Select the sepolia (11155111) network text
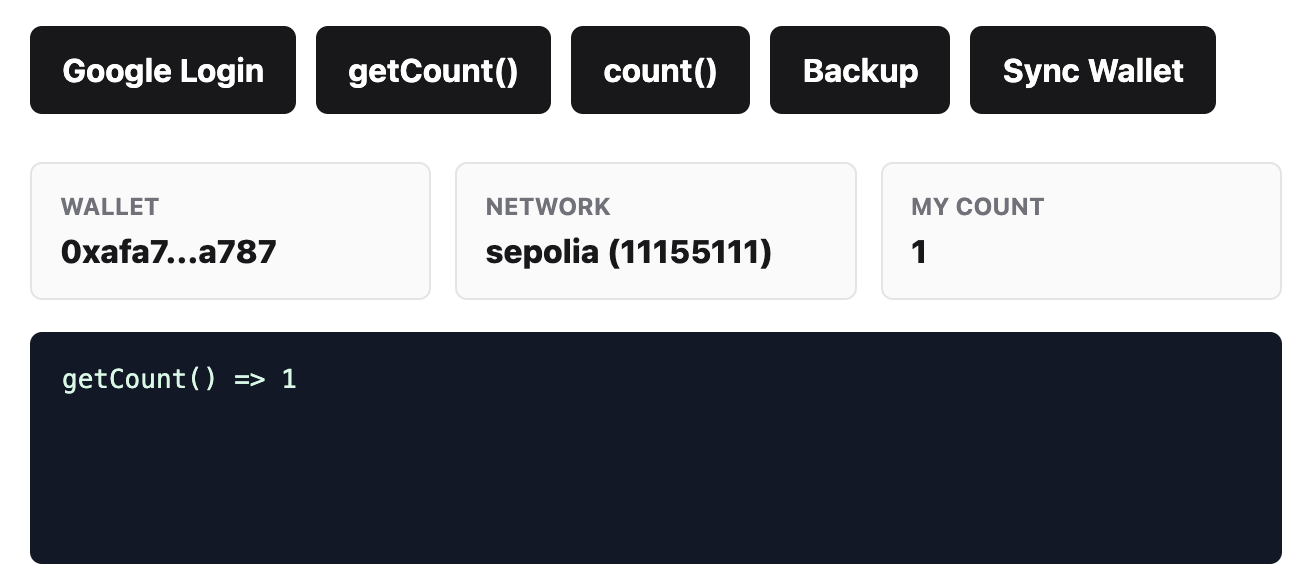 (x=629, y=252)
